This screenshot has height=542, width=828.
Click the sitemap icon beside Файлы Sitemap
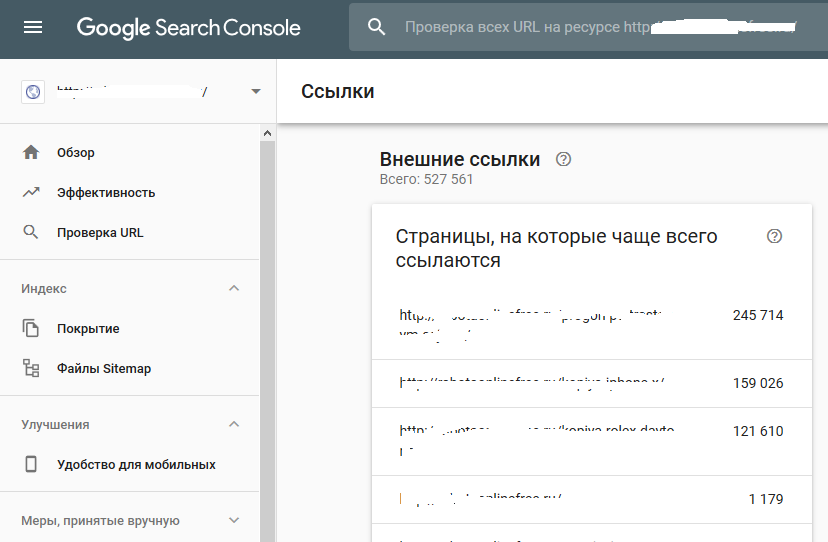pyautogui.click(x=31, y=369)
